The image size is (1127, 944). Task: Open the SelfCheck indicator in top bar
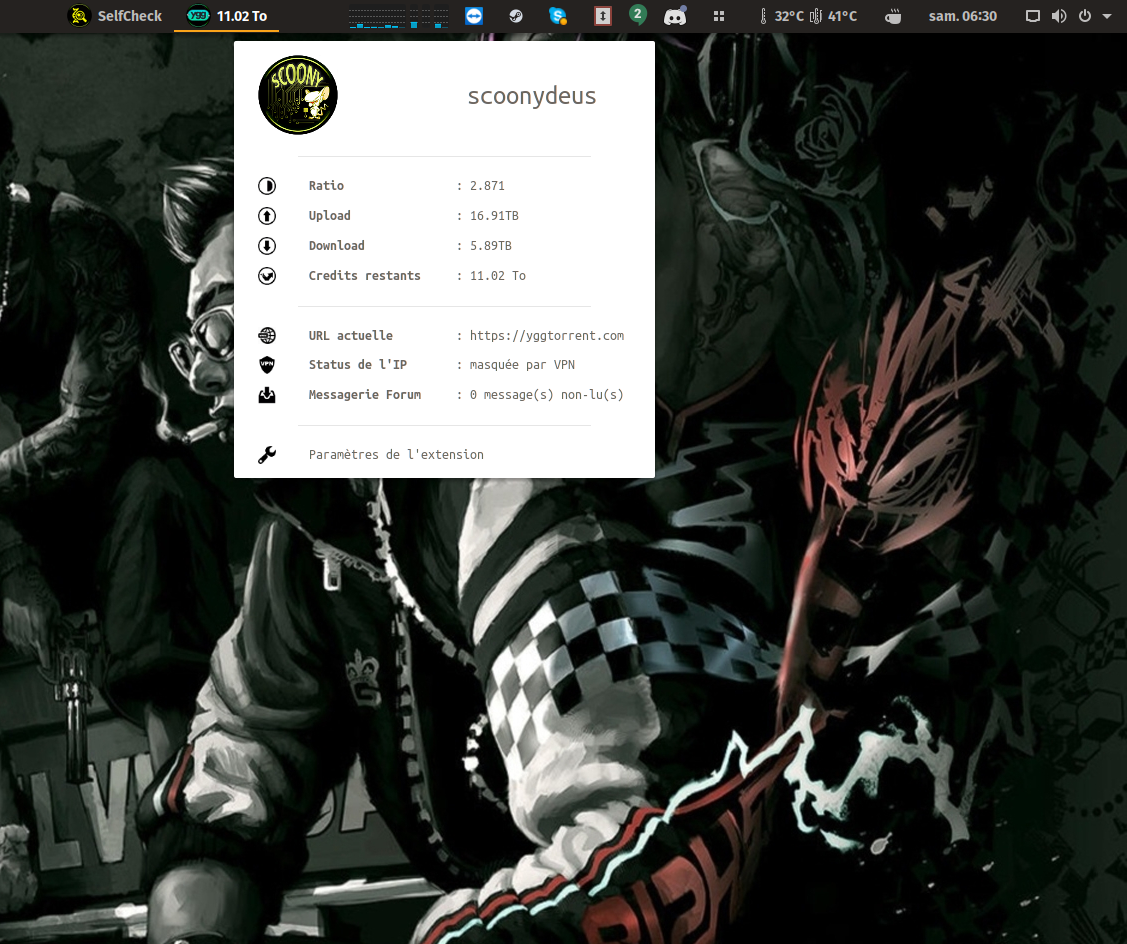pos(115,16)
